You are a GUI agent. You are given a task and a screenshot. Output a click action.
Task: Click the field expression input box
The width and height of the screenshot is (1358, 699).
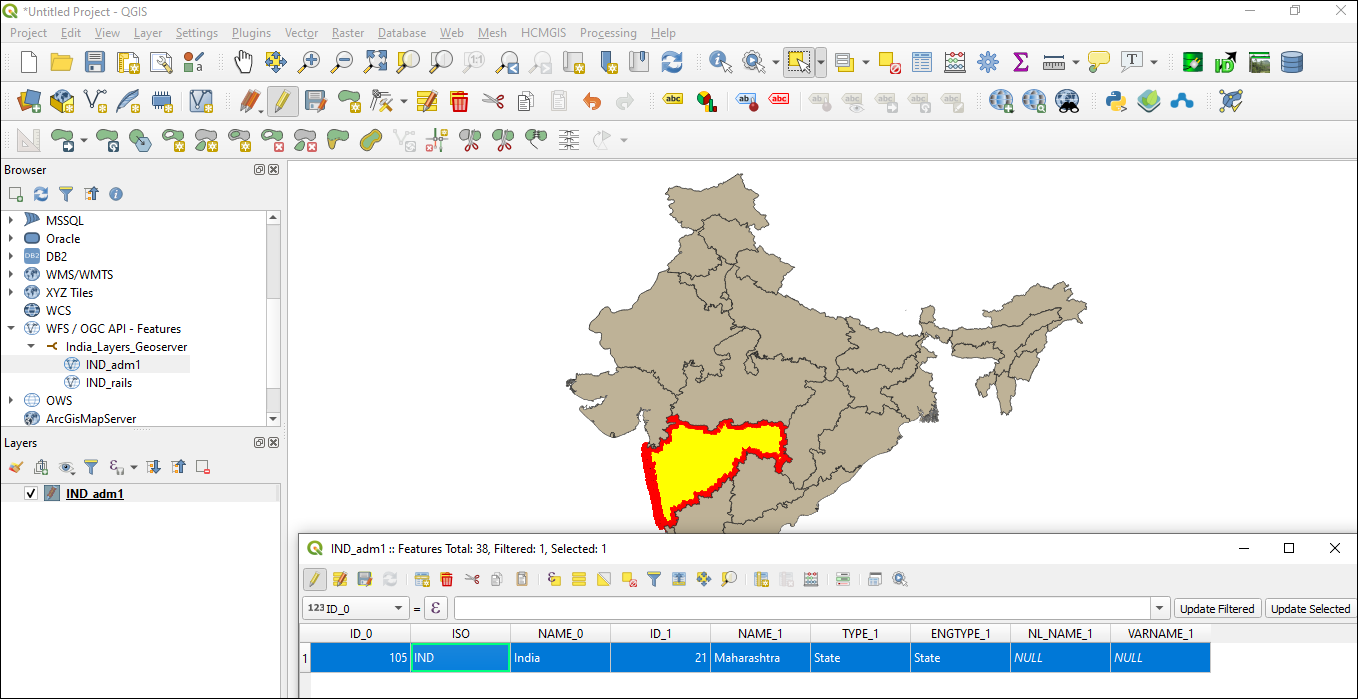(x=802, y=608)
